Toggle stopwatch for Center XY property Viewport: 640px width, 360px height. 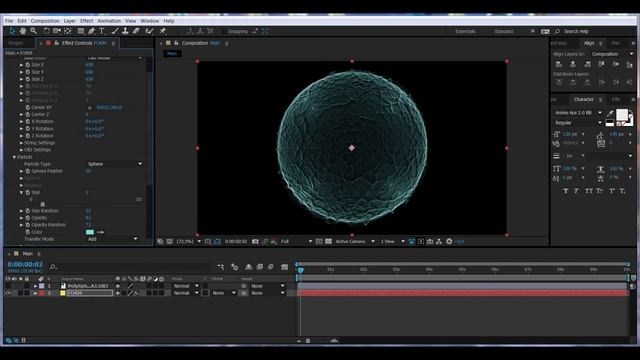pyautogui.click(x=28, y=107)
